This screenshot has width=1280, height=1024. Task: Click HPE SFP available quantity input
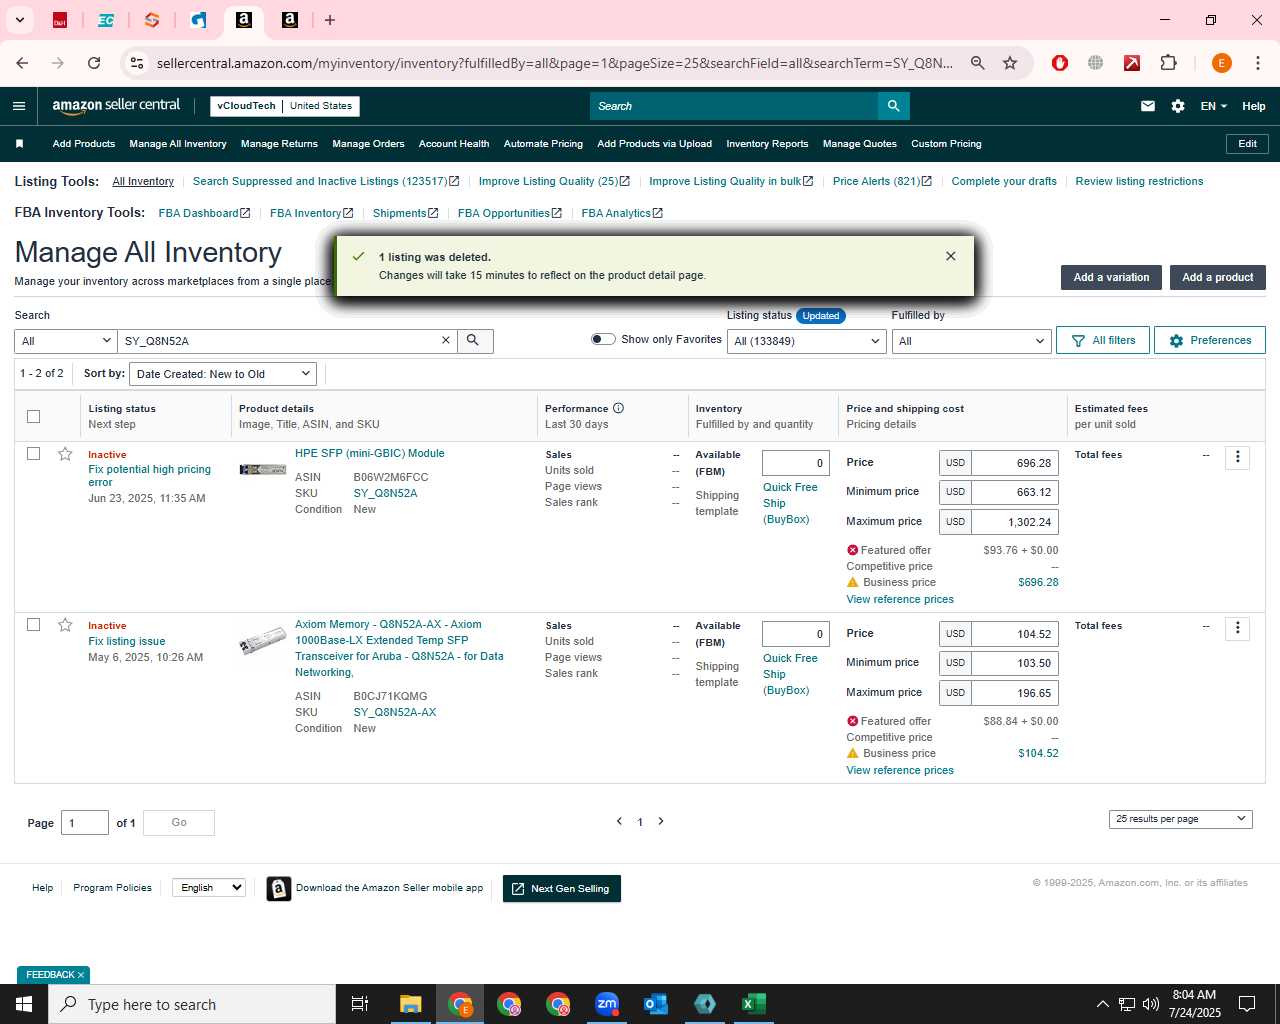pos(796,463)
